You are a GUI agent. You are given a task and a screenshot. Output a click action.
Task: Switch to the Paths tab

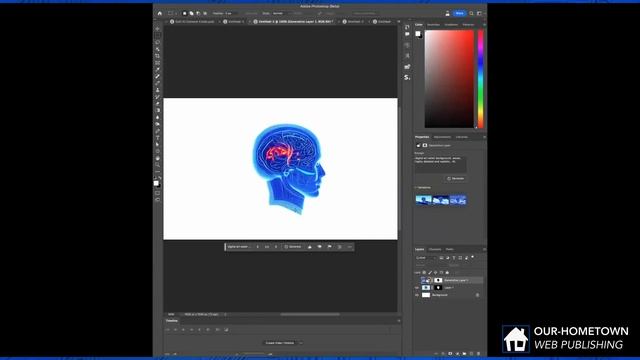point(449,249)
